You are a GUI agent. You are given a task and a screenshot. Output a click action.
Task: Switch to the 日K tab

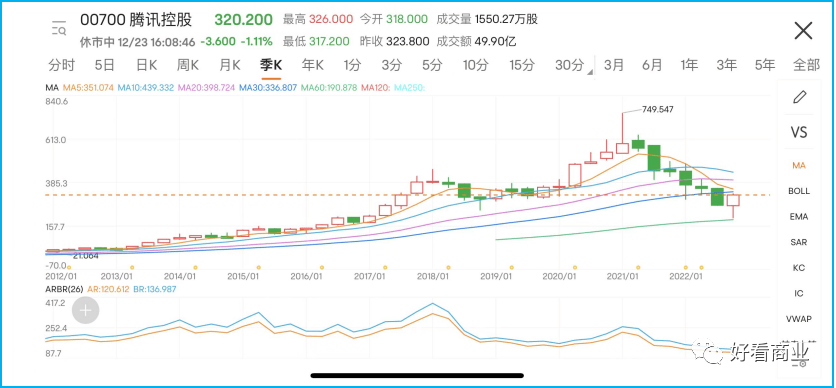(x=147, y=65)
